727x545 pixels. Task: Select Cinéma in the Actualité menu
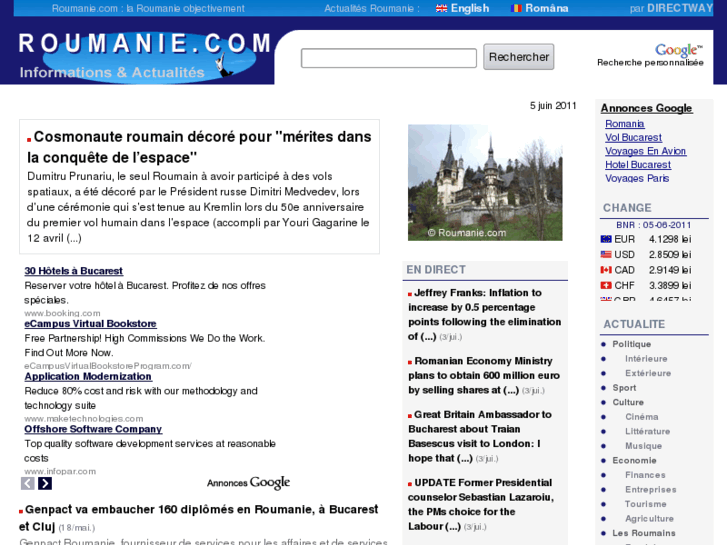[642, 417]
